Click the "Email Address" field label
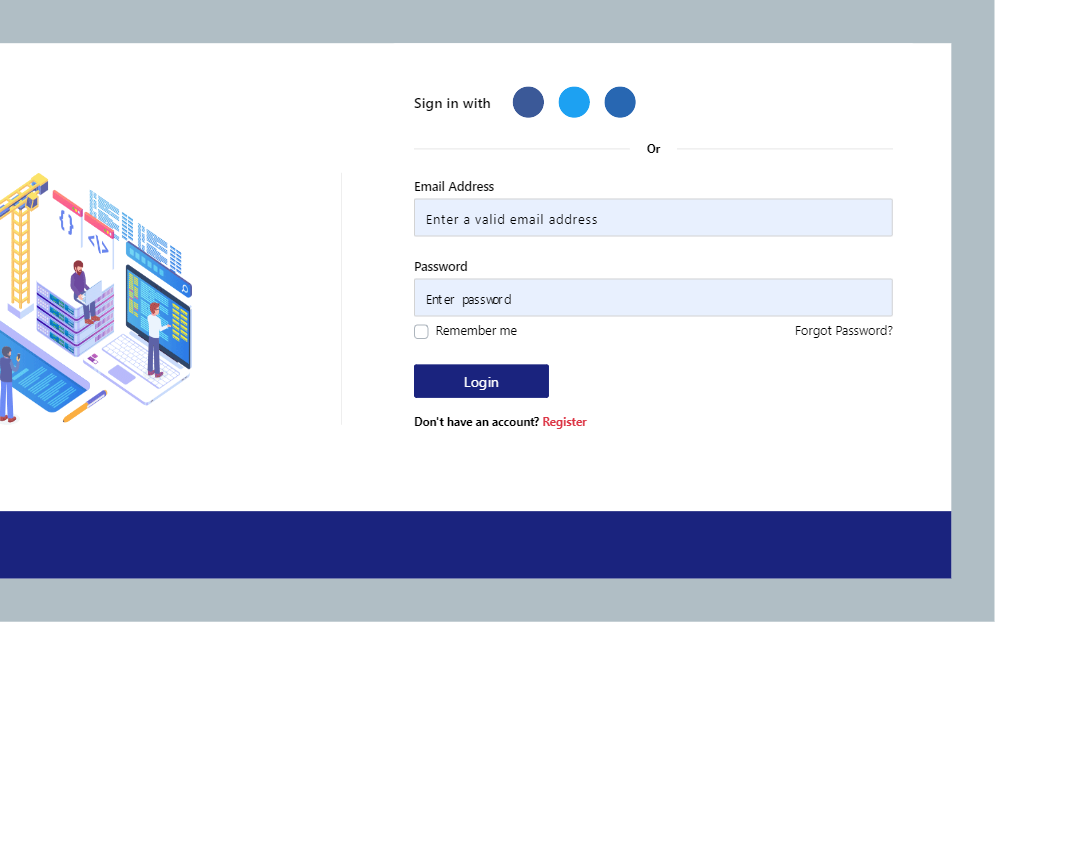The width and height of the screenshot is (1079, 856). pyautogui.click(x=454, y=187)
